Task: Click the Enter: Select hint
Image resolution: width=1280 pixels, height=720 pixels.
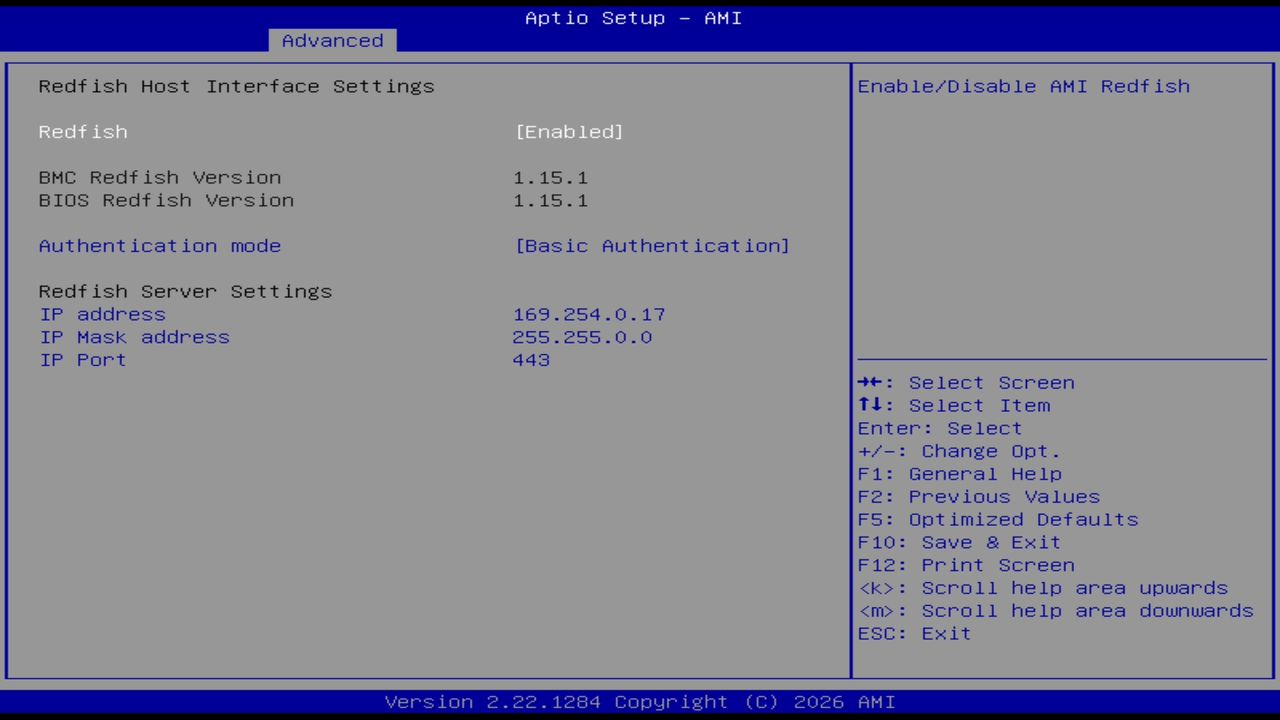Action: tap(940, 428)
